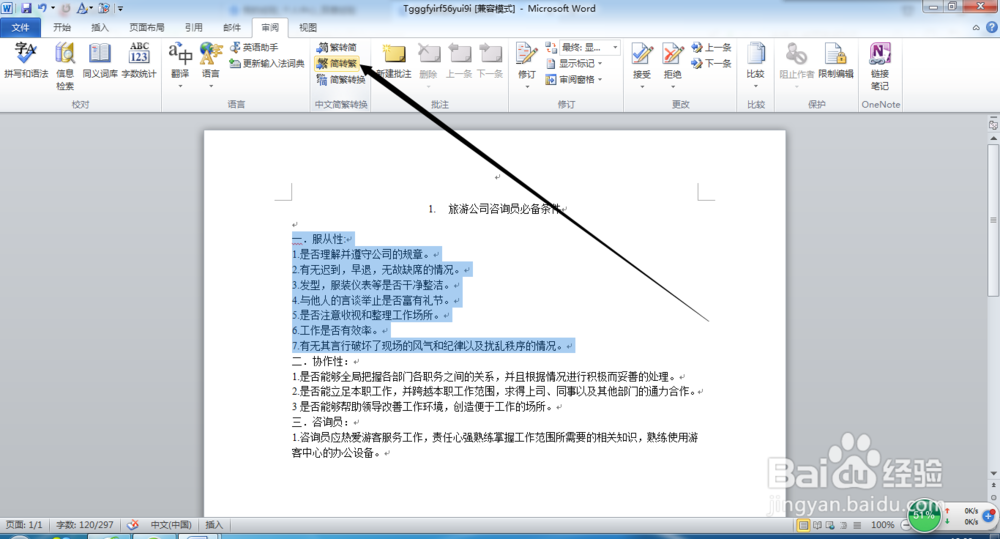Click the Delete comment (删除) button

click(x=429, y=64)
